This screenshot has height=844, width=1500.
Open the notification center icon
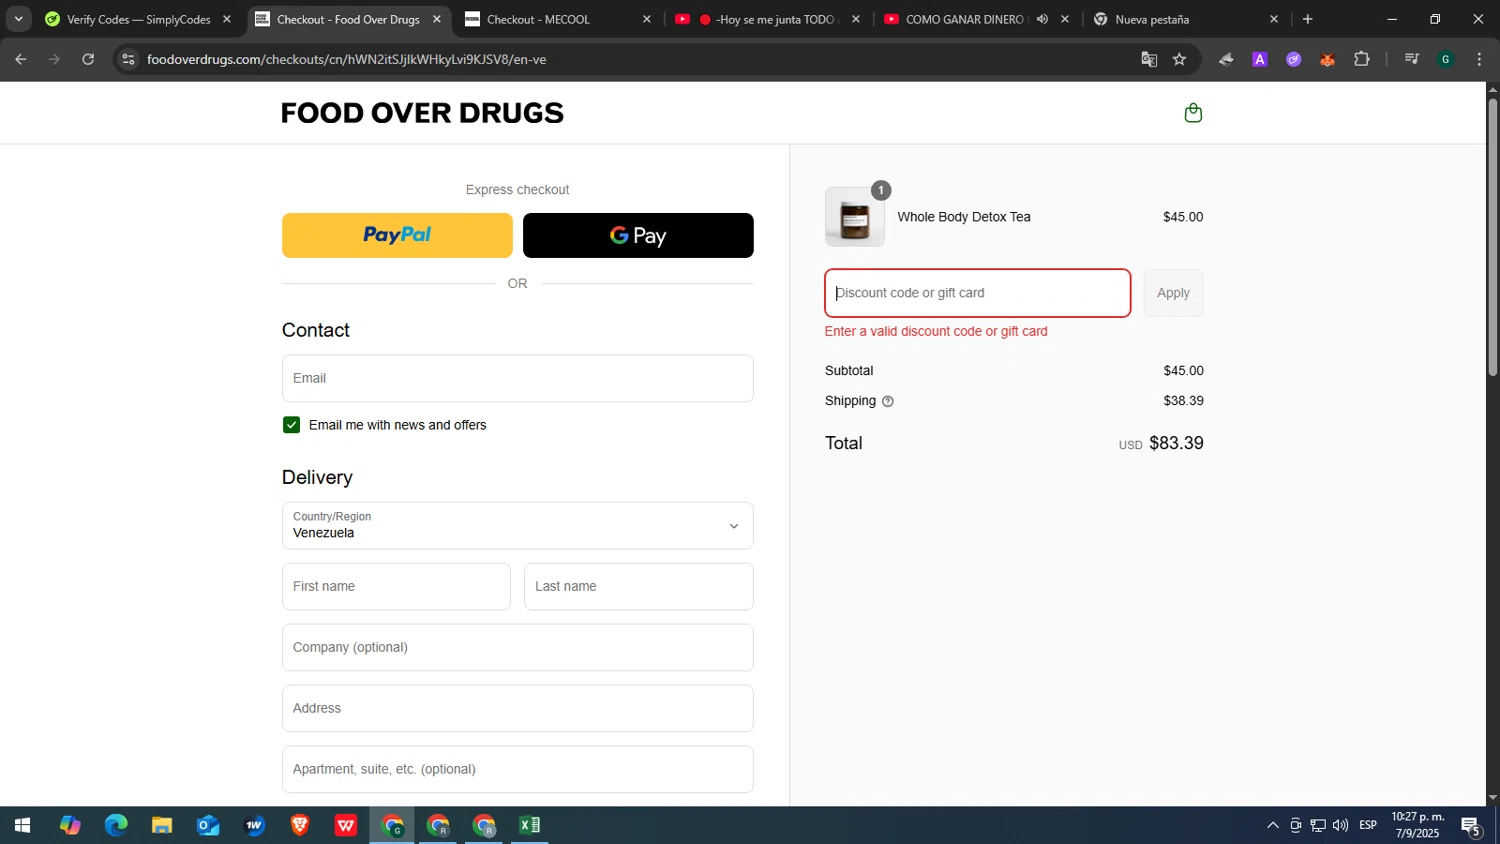[x=1471, y=825]
